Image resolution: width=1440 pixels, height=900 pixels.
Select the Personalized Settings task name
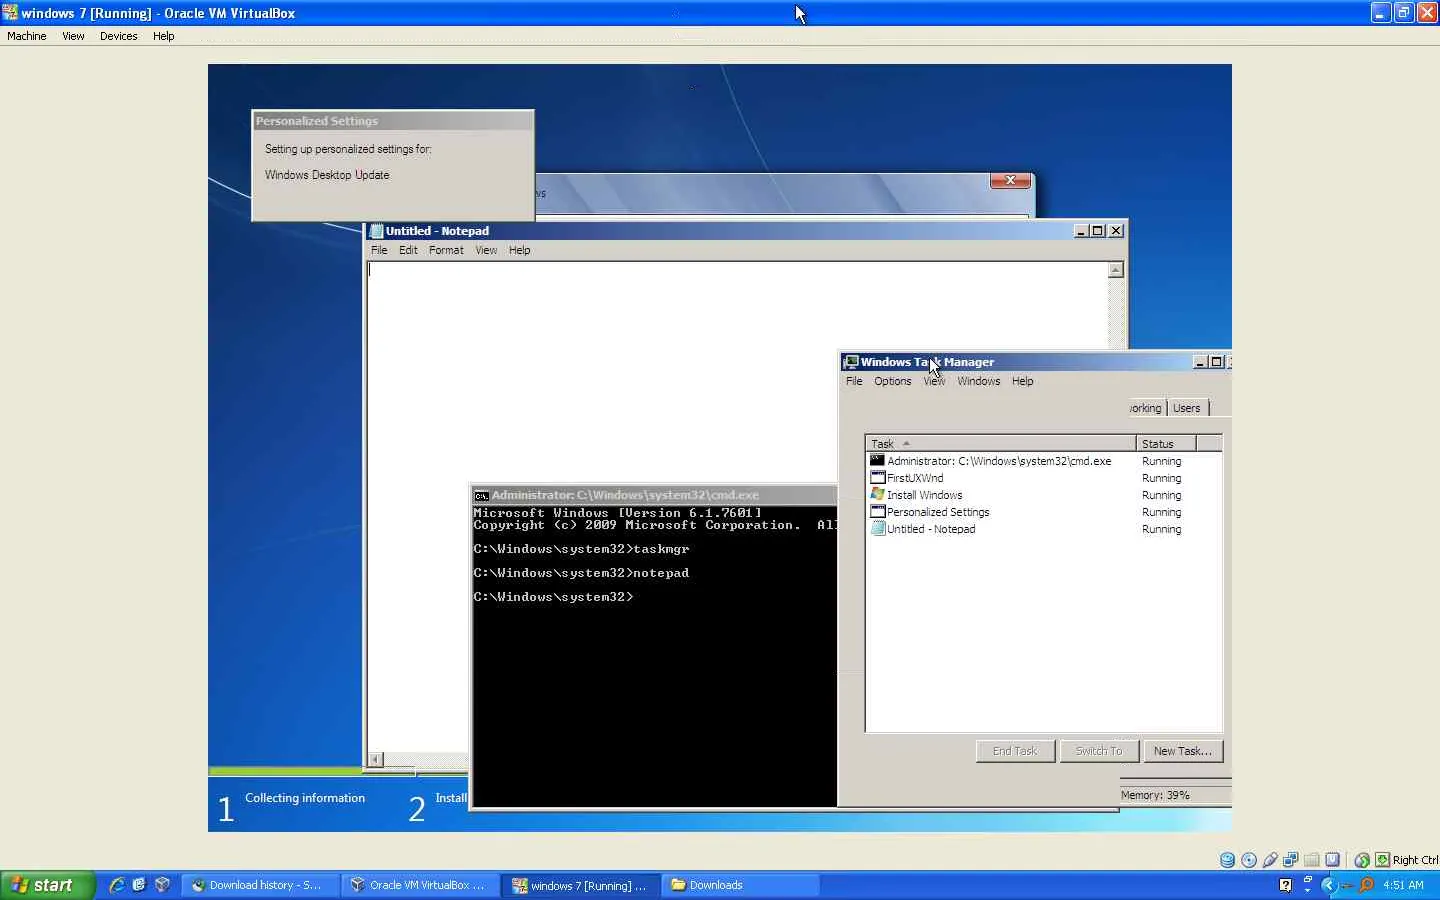click(938, 512)
